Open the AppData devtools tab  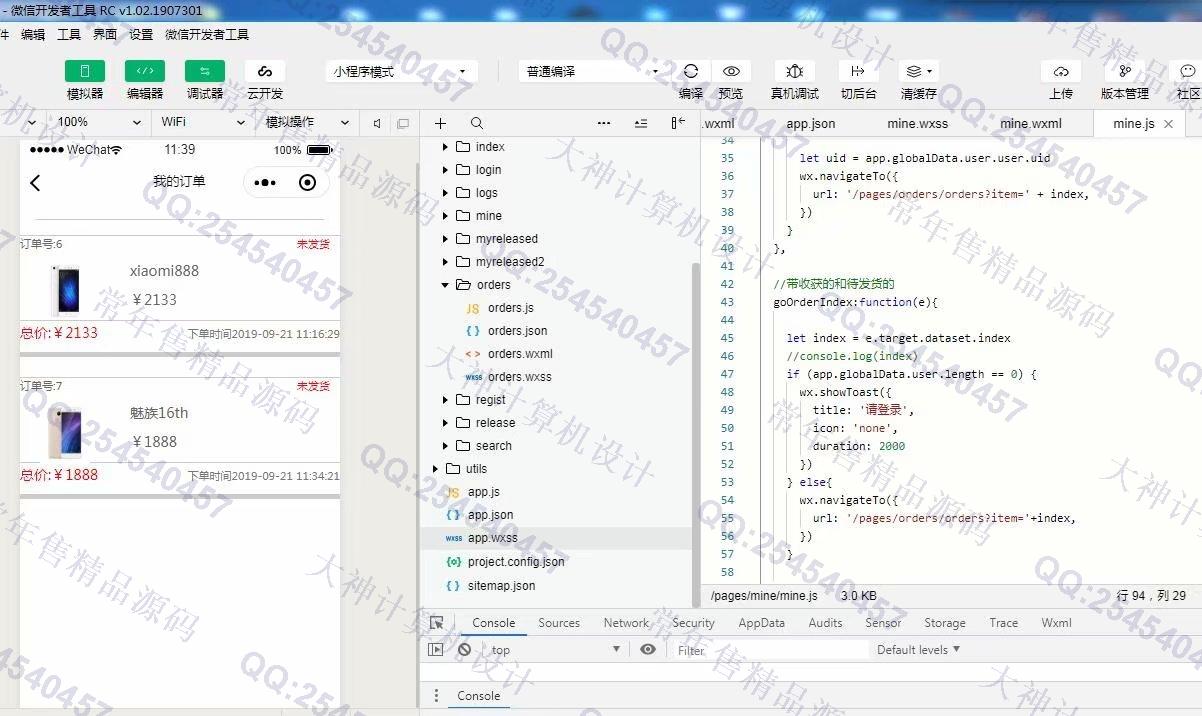pos(762,623)
